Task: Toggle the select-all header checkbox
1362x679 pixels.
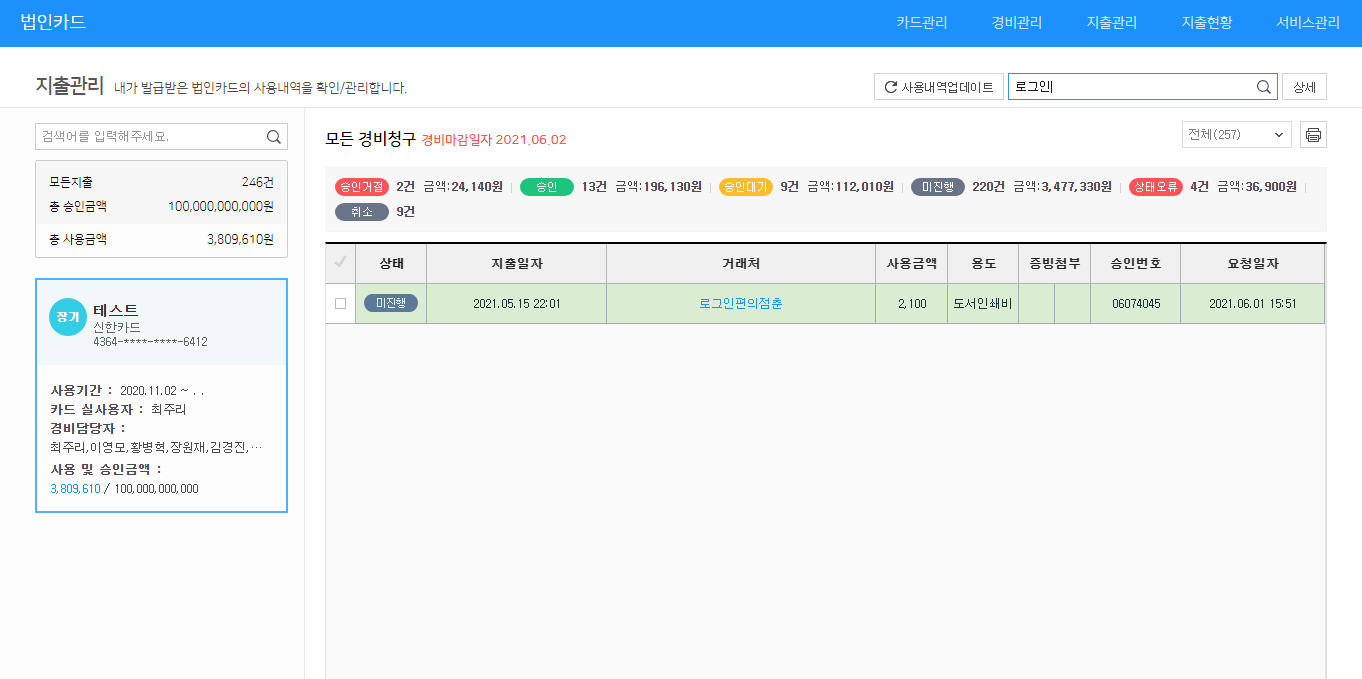Action: point(340,263)
